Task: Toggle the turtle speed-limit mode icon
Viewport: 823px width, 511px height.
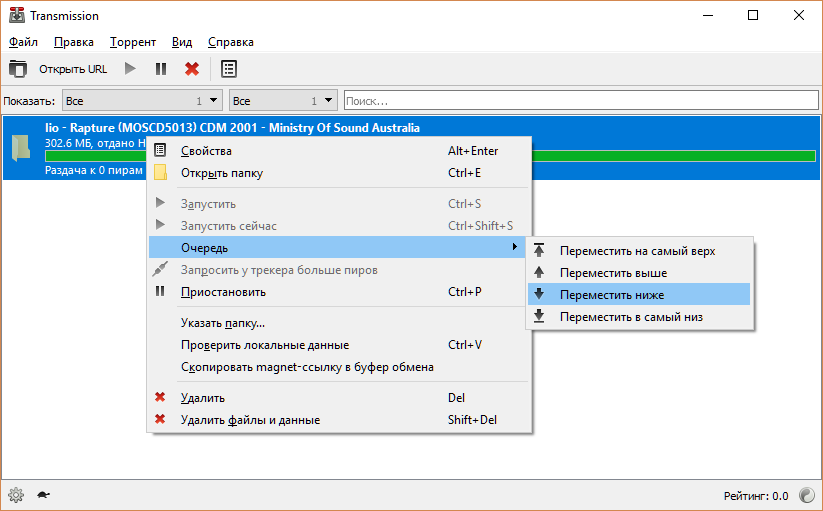Action: pos(44,495)
